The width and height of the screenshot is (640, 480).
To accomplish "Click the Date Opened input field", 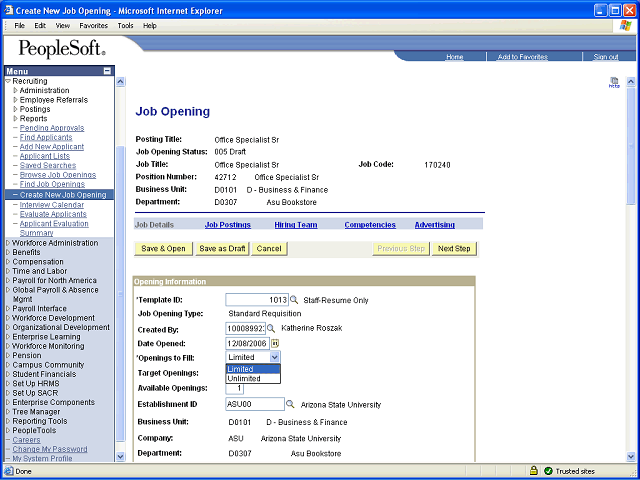I will 247,343.
